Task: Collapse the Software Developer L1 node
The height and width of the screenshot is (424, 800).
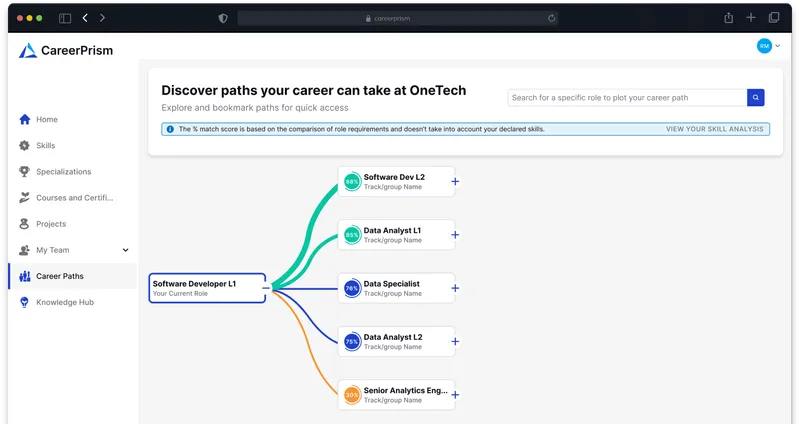Action: pyautogui.click(x=266, y=288)
